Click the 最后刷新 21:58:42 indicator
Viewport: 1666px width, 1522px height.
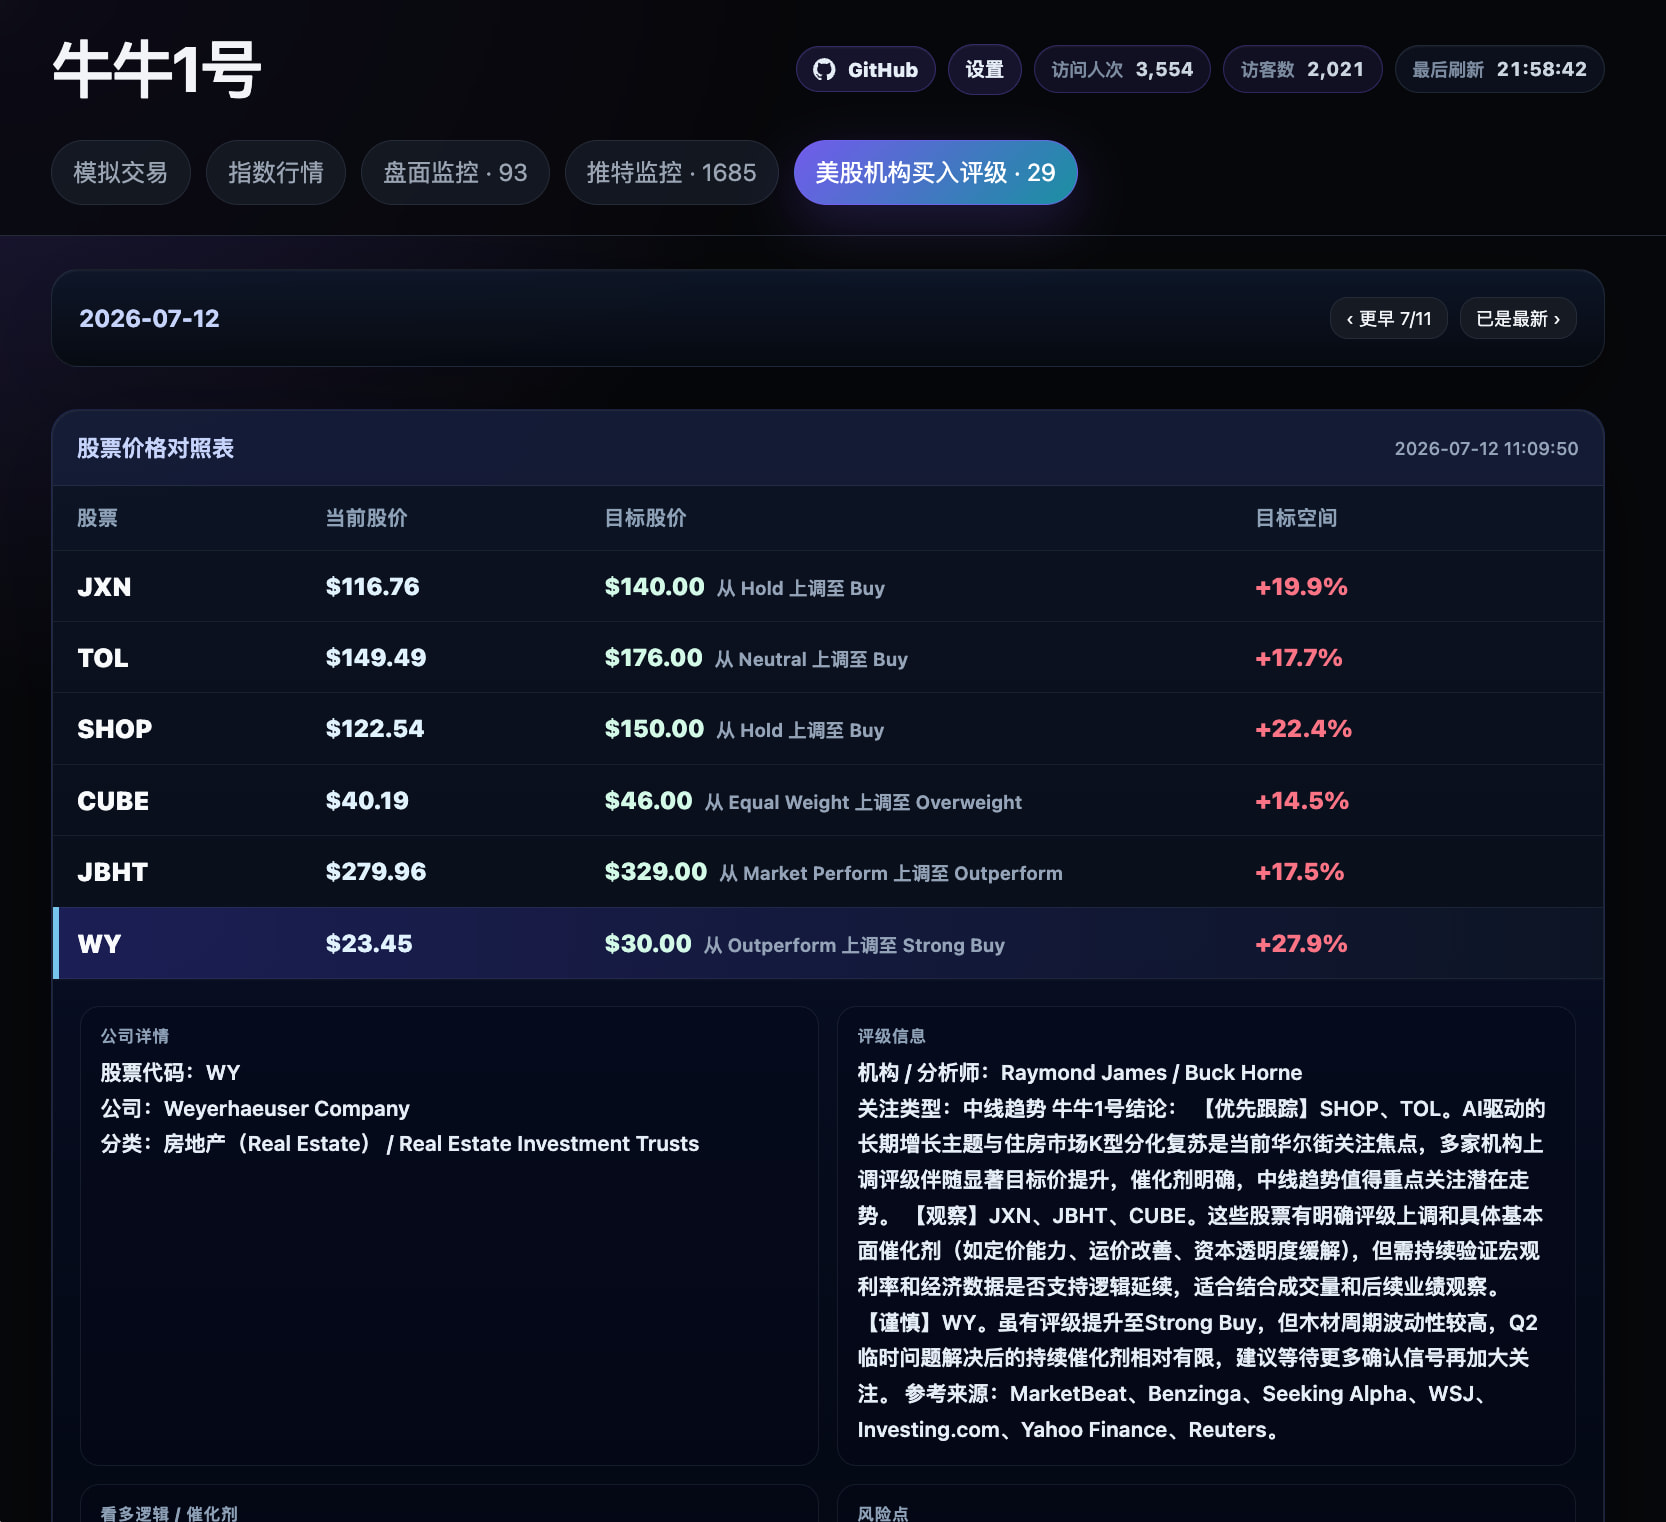1499,70
